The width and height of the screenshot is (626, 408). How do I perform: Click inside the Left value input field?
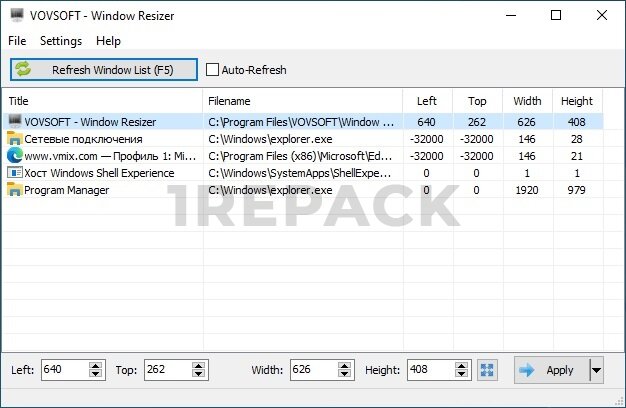(63, 370)
